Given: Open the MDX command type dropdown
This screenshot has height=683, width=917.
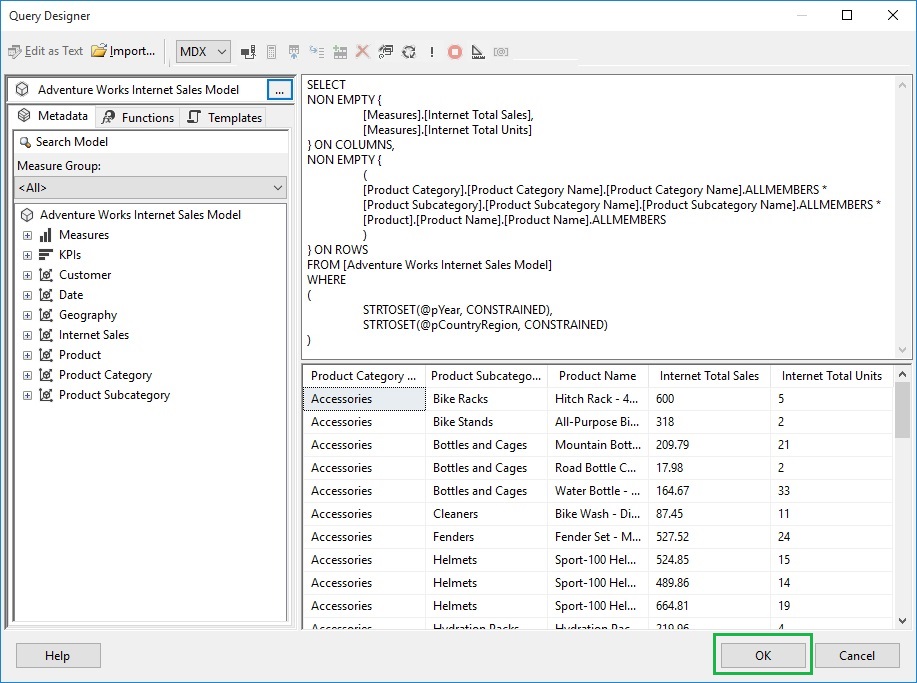Looking at the screenshot, I should [x=204, y=51].
